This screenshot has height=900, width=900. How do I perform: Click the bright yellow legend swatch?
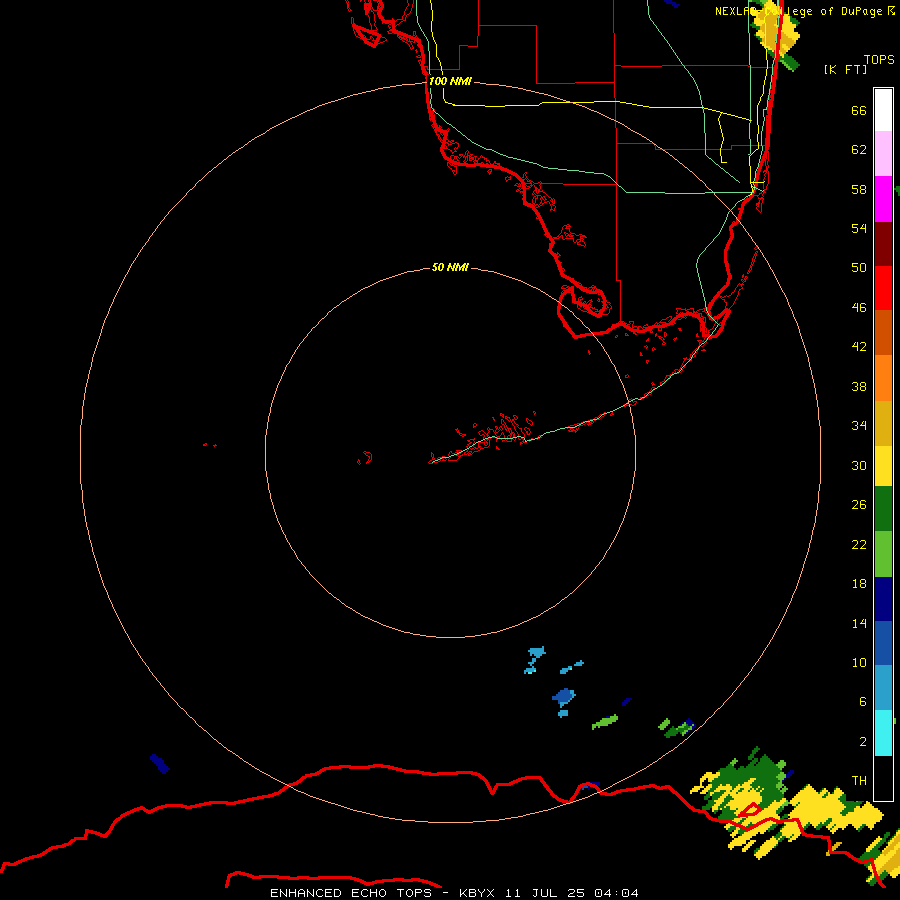[x=883, y=466]
